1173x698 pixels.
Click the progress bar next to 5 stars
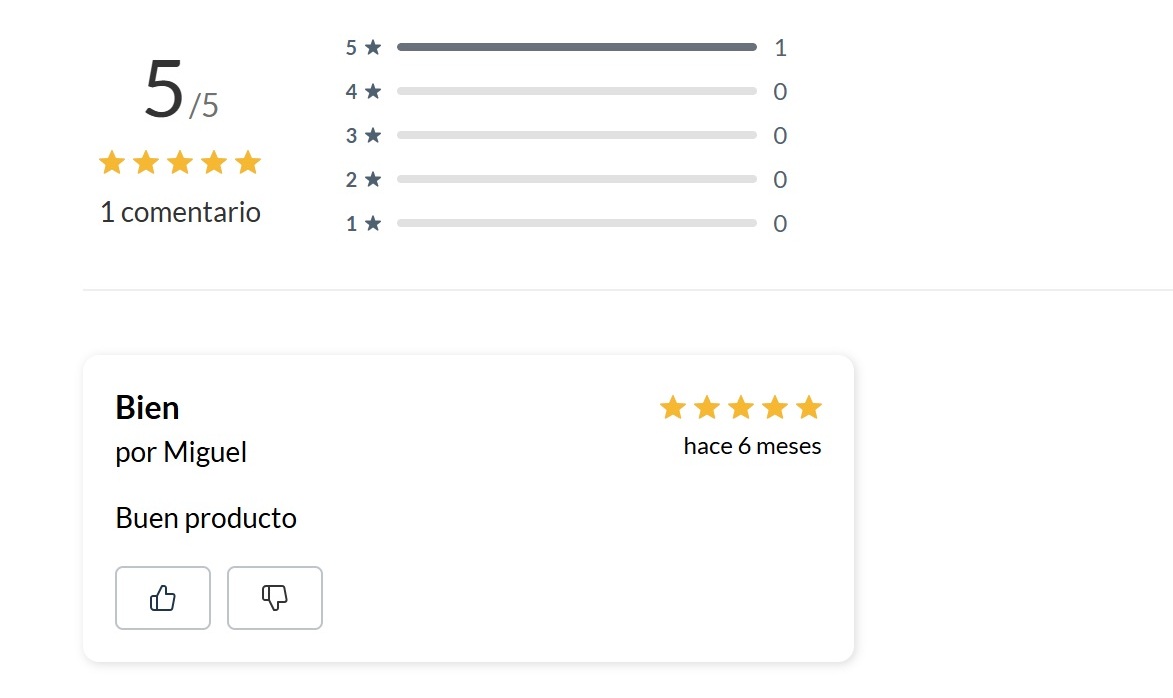[x=576, y=46]
